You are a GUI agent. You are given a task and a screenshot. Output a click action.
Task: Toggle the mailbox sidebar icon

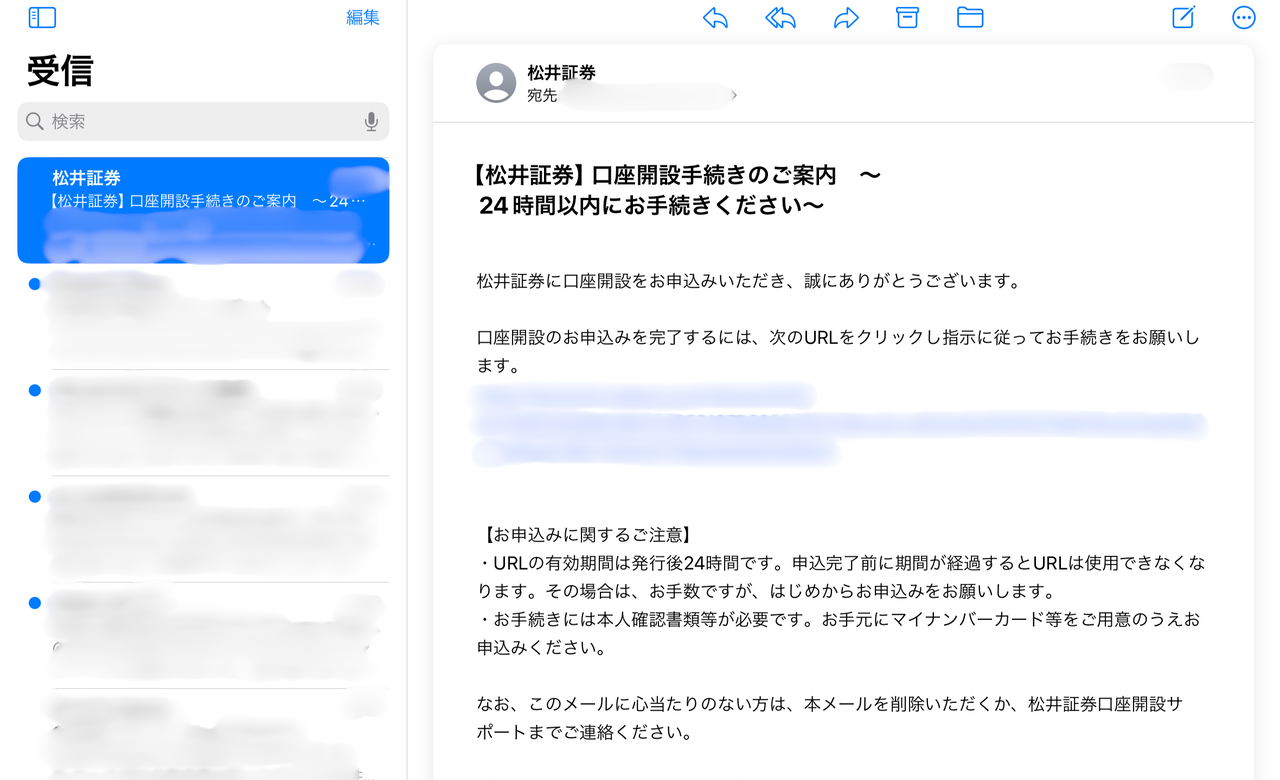click(x=42, y=17)
